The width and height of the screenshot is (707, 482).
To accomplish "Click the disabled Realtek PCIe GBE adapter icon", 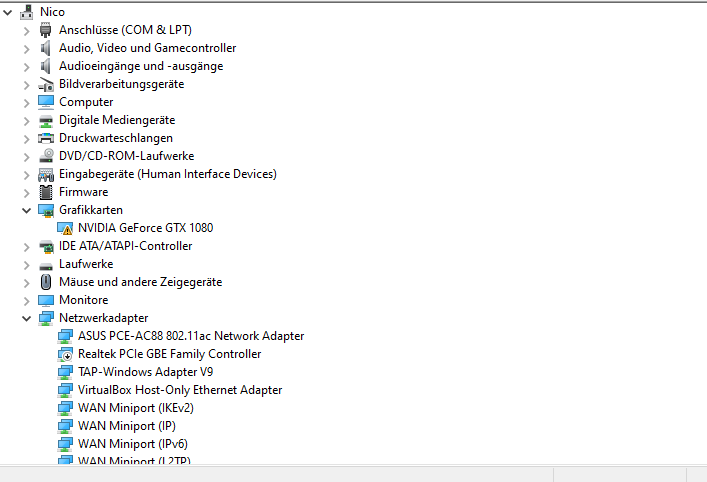I will 65,354.
